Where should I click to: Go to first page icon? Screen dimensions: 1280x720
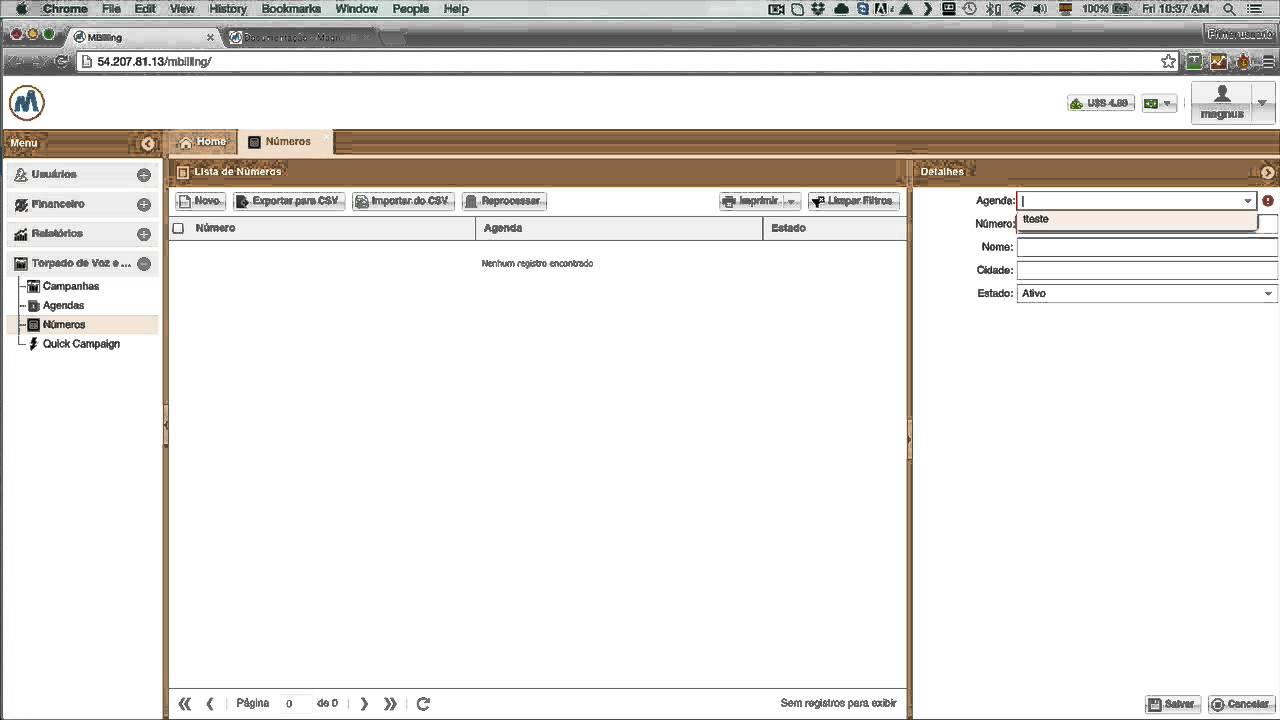point(184,704)
